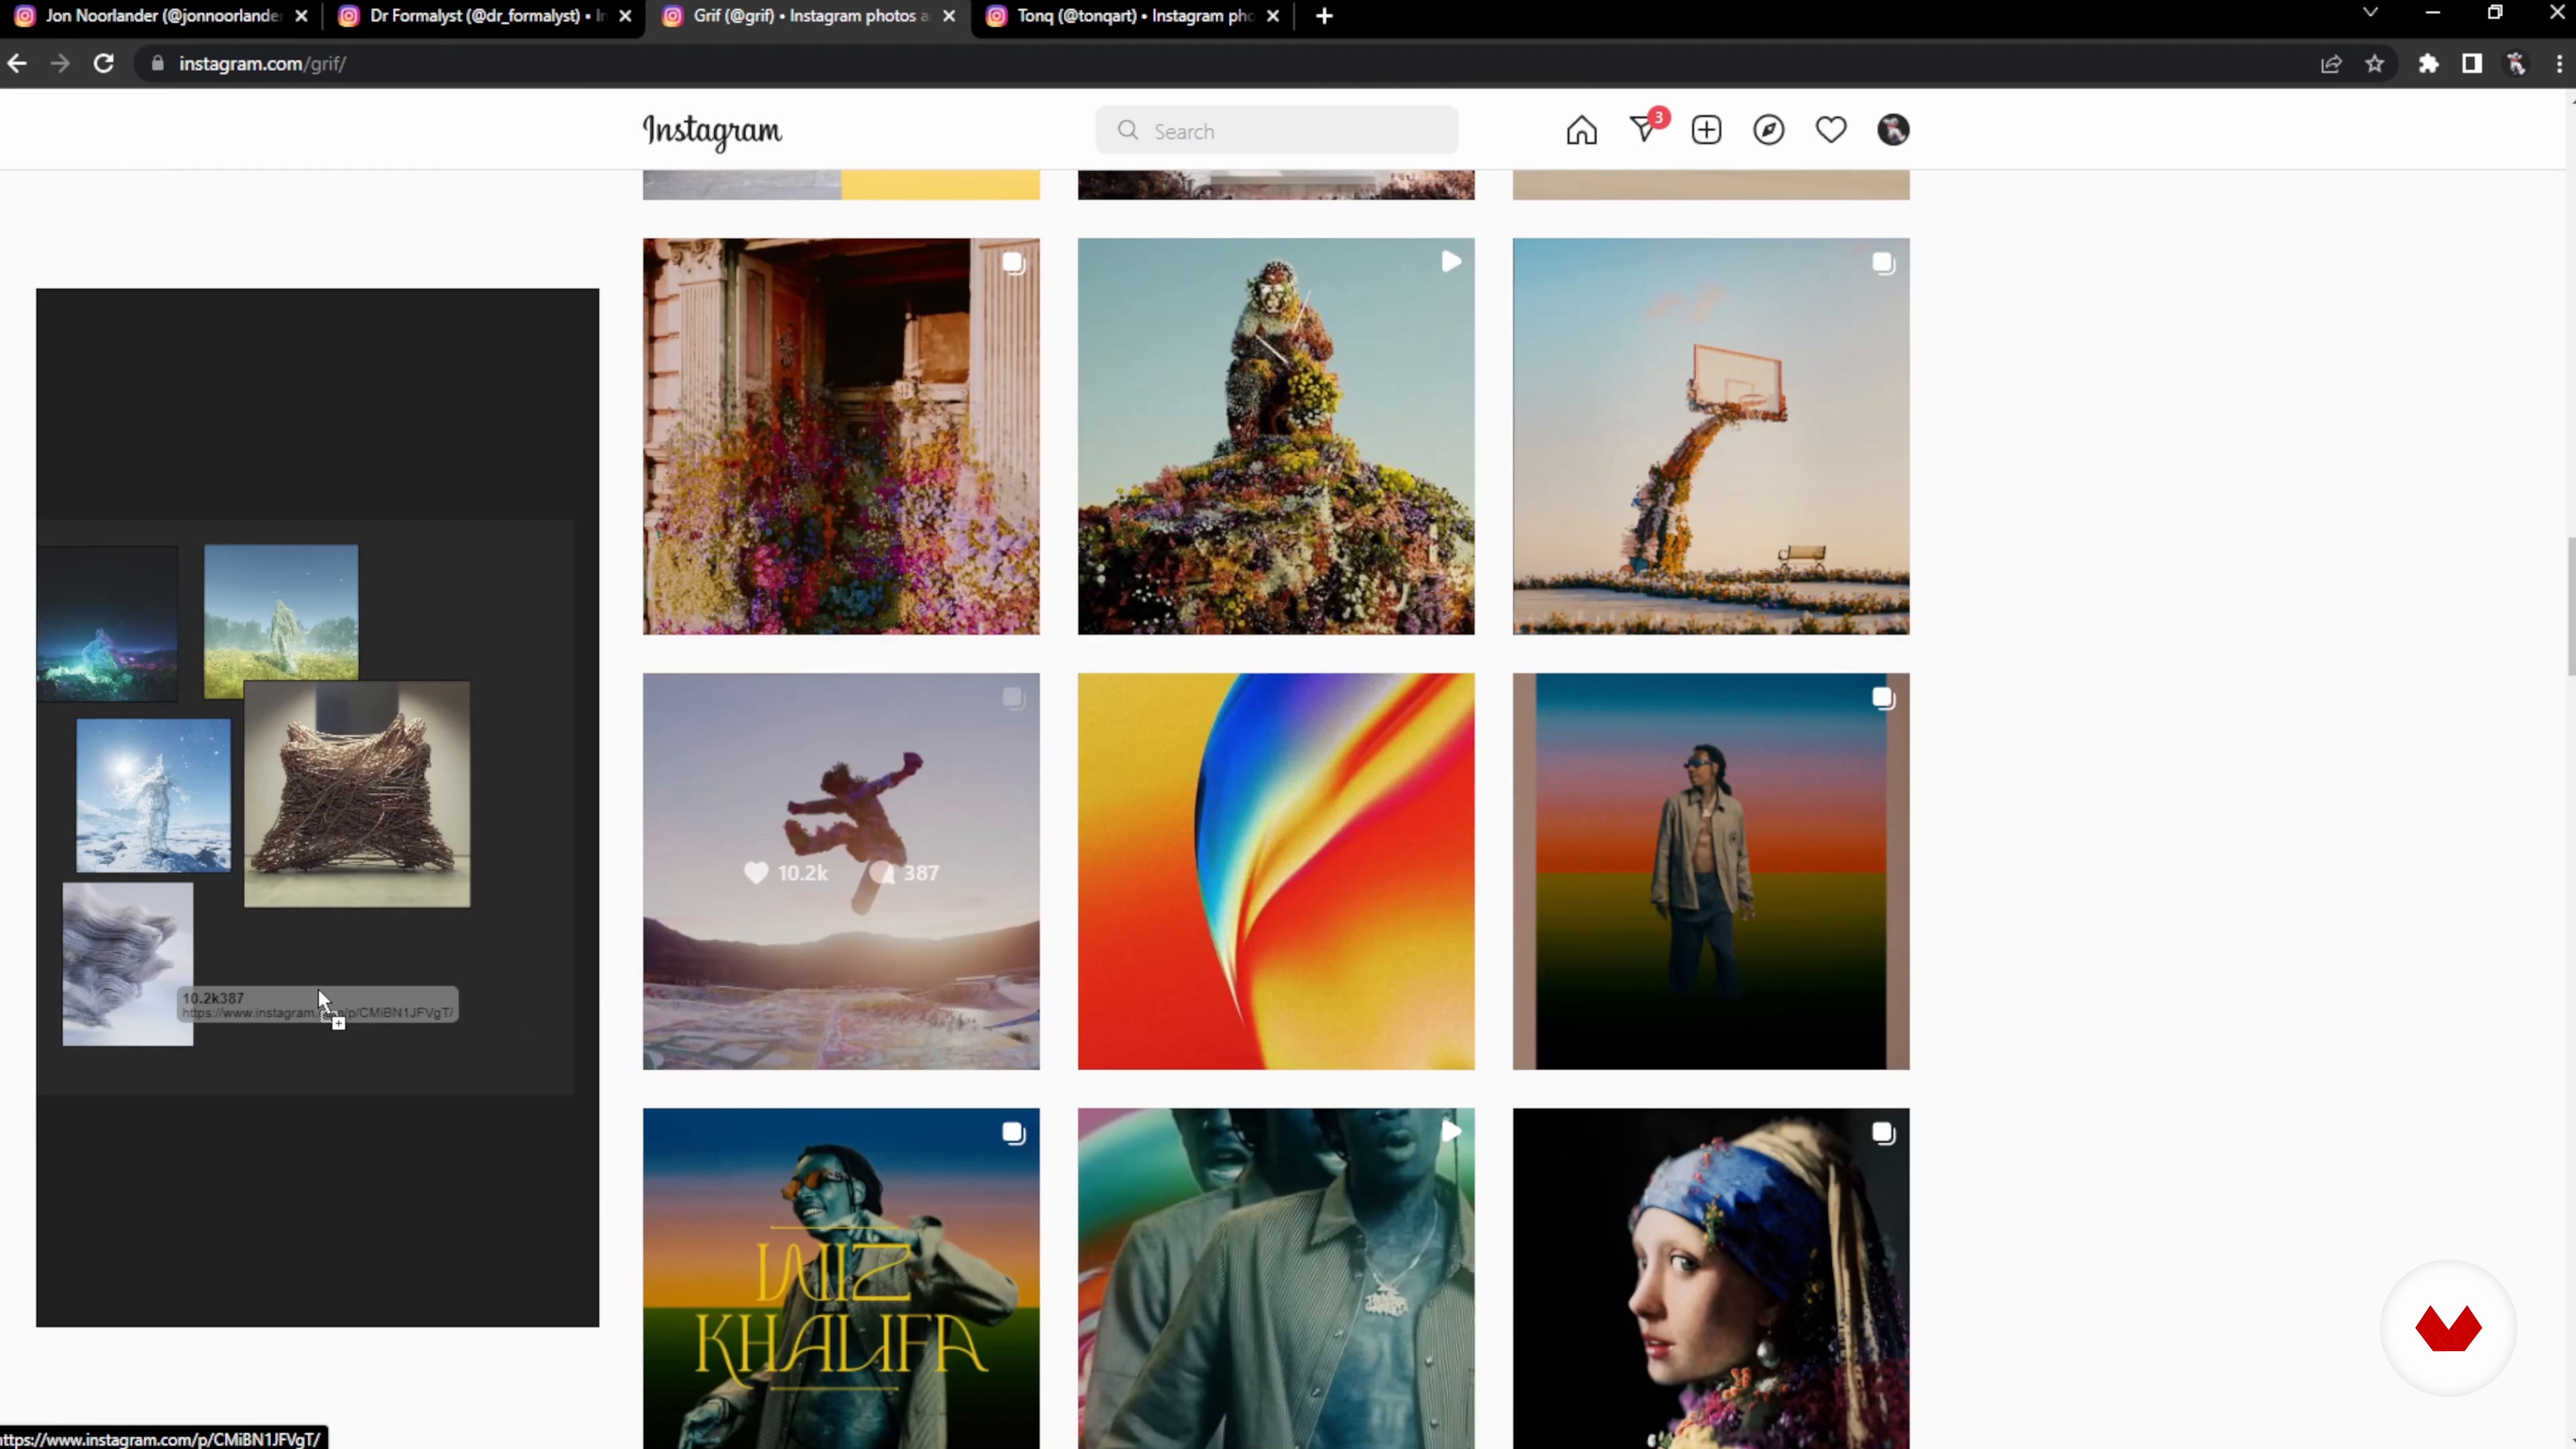Open the colorful gradient swirl post

1276,871
